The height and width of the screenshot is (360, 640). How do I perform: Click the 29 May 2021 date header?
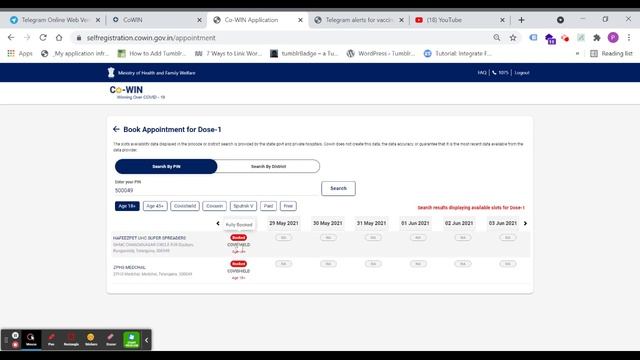click(x=284, y=223)
